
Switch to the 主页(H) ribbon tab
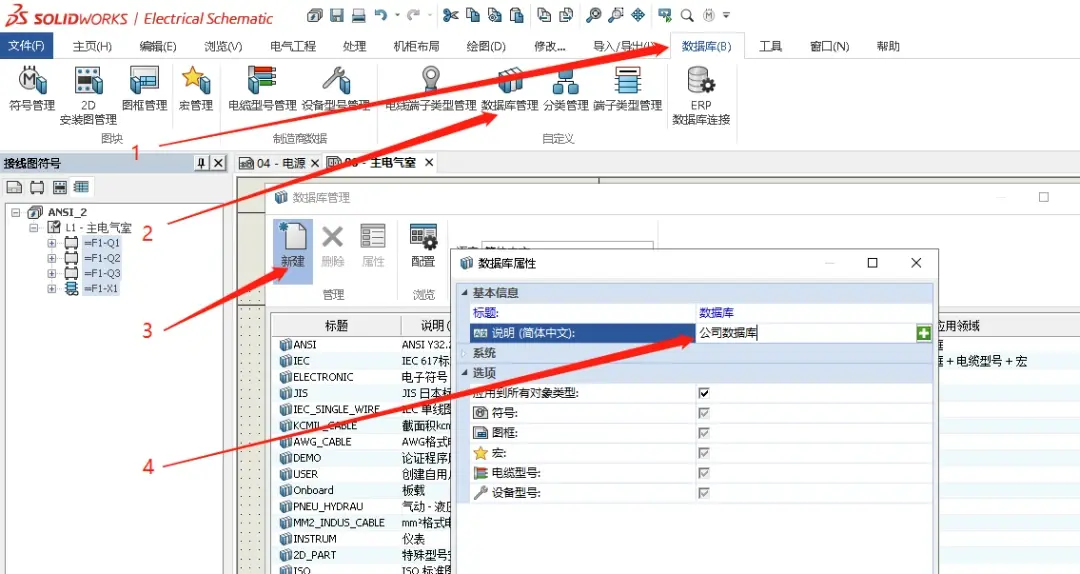click(x=92, y=46)
